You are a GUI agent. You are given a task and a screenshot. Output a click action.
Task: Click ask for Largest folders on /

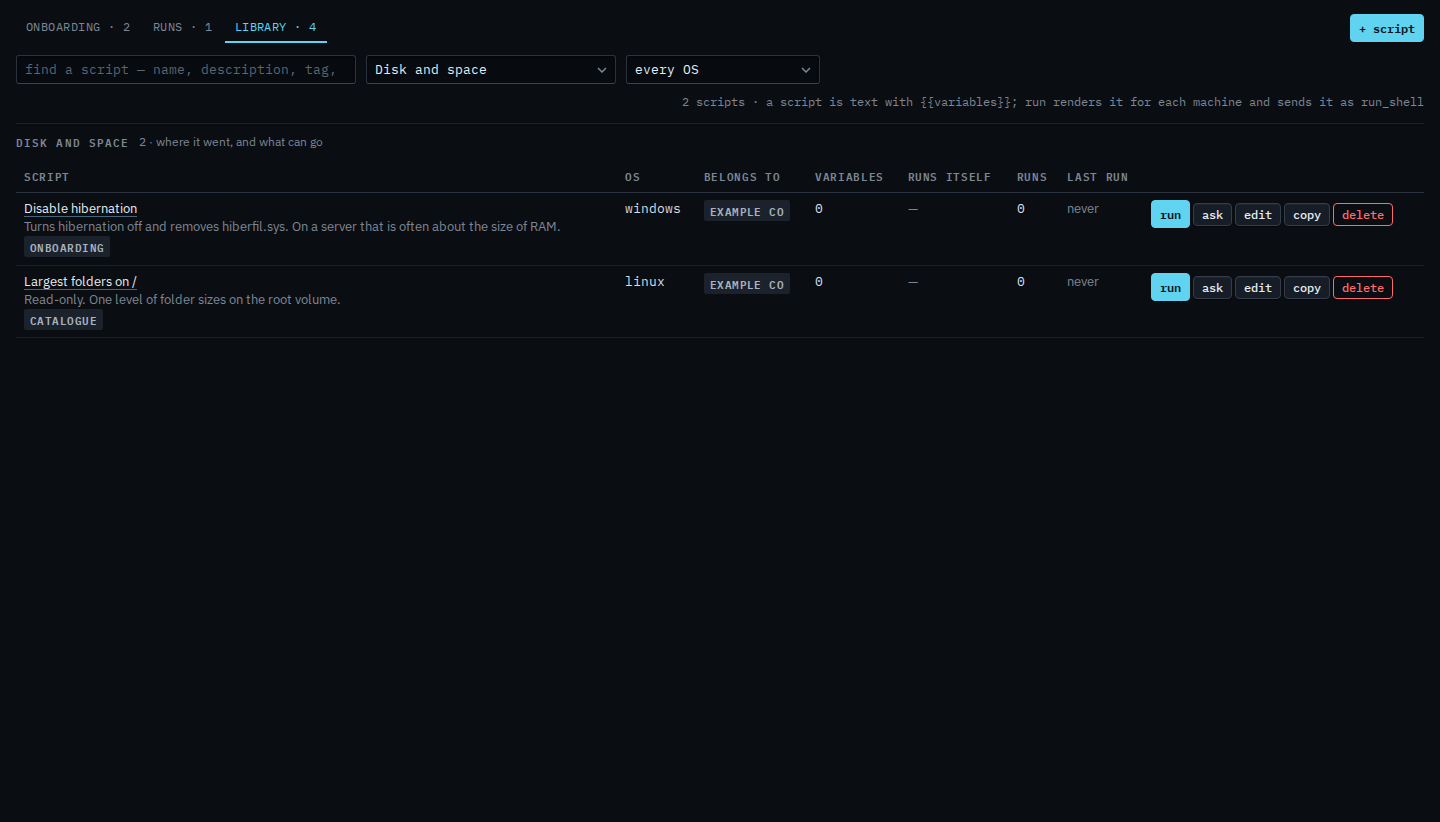1212,288
